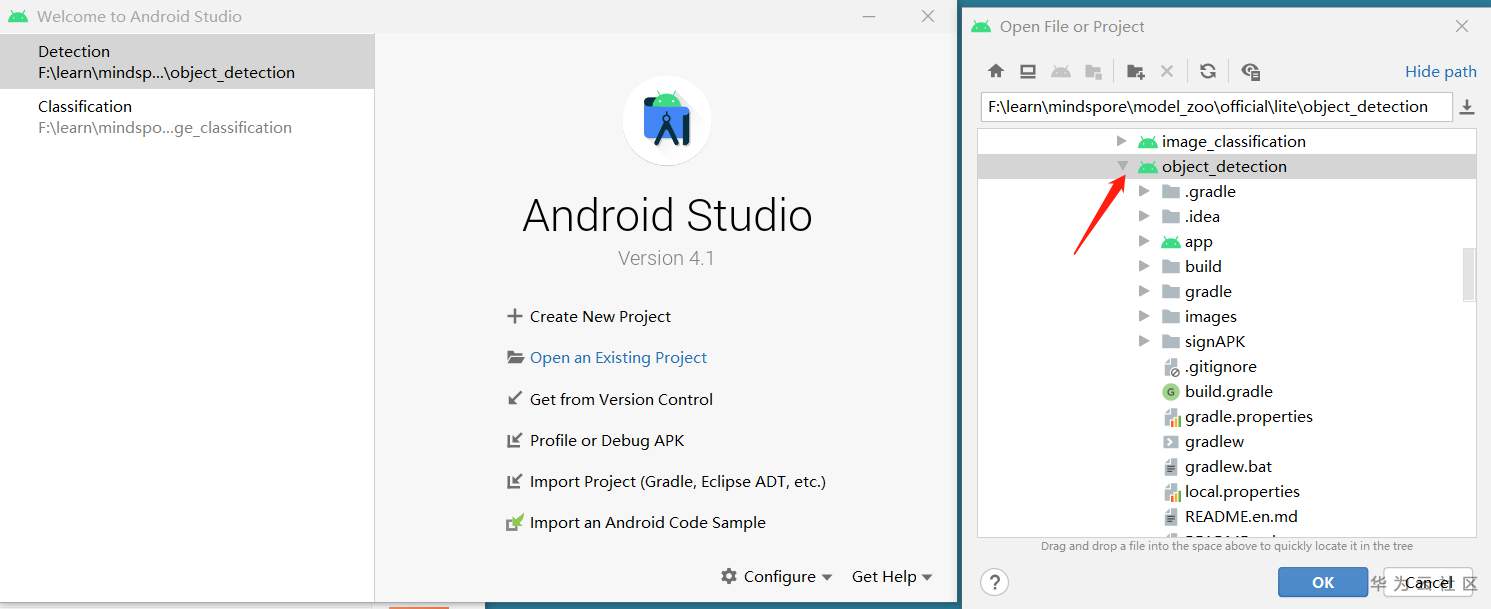Close the Open File or Project dialog
The width and height of the screenshot is (1491, 609).
(1462, 27)
